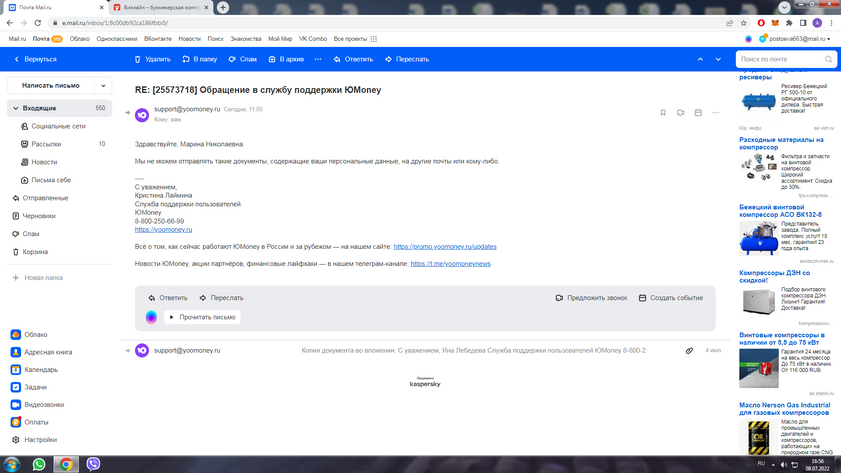Open Все проекты menu
This screenshot has height=473, width=841.
pyautogui.click(x=355, y=39)
